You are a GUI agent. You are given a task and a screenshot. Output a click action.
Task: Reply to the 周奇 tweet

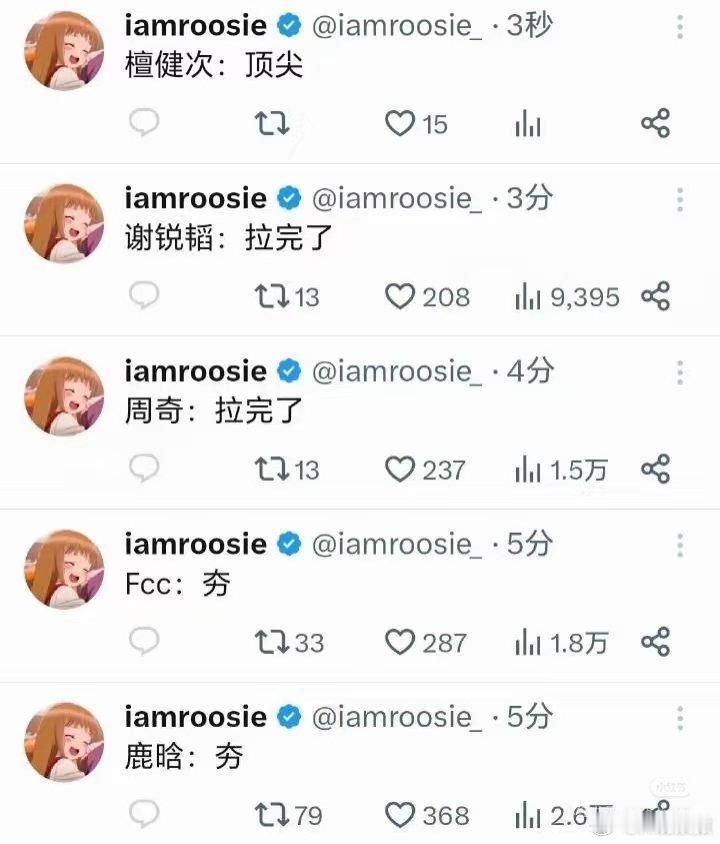[x=144, y=468]
